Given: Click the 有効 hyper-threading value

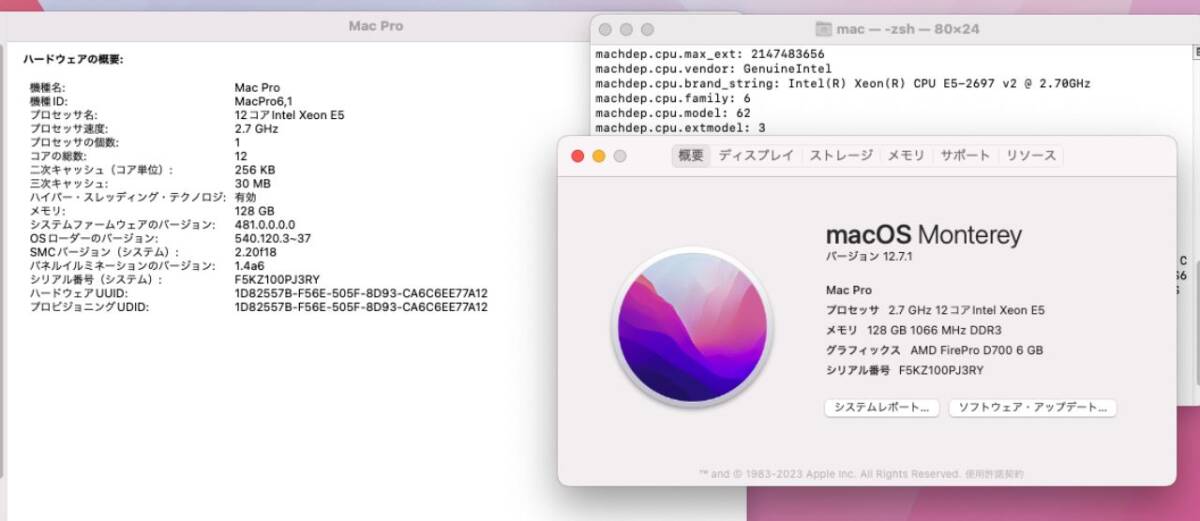Looking at the screenshot, I should point(245,198).
